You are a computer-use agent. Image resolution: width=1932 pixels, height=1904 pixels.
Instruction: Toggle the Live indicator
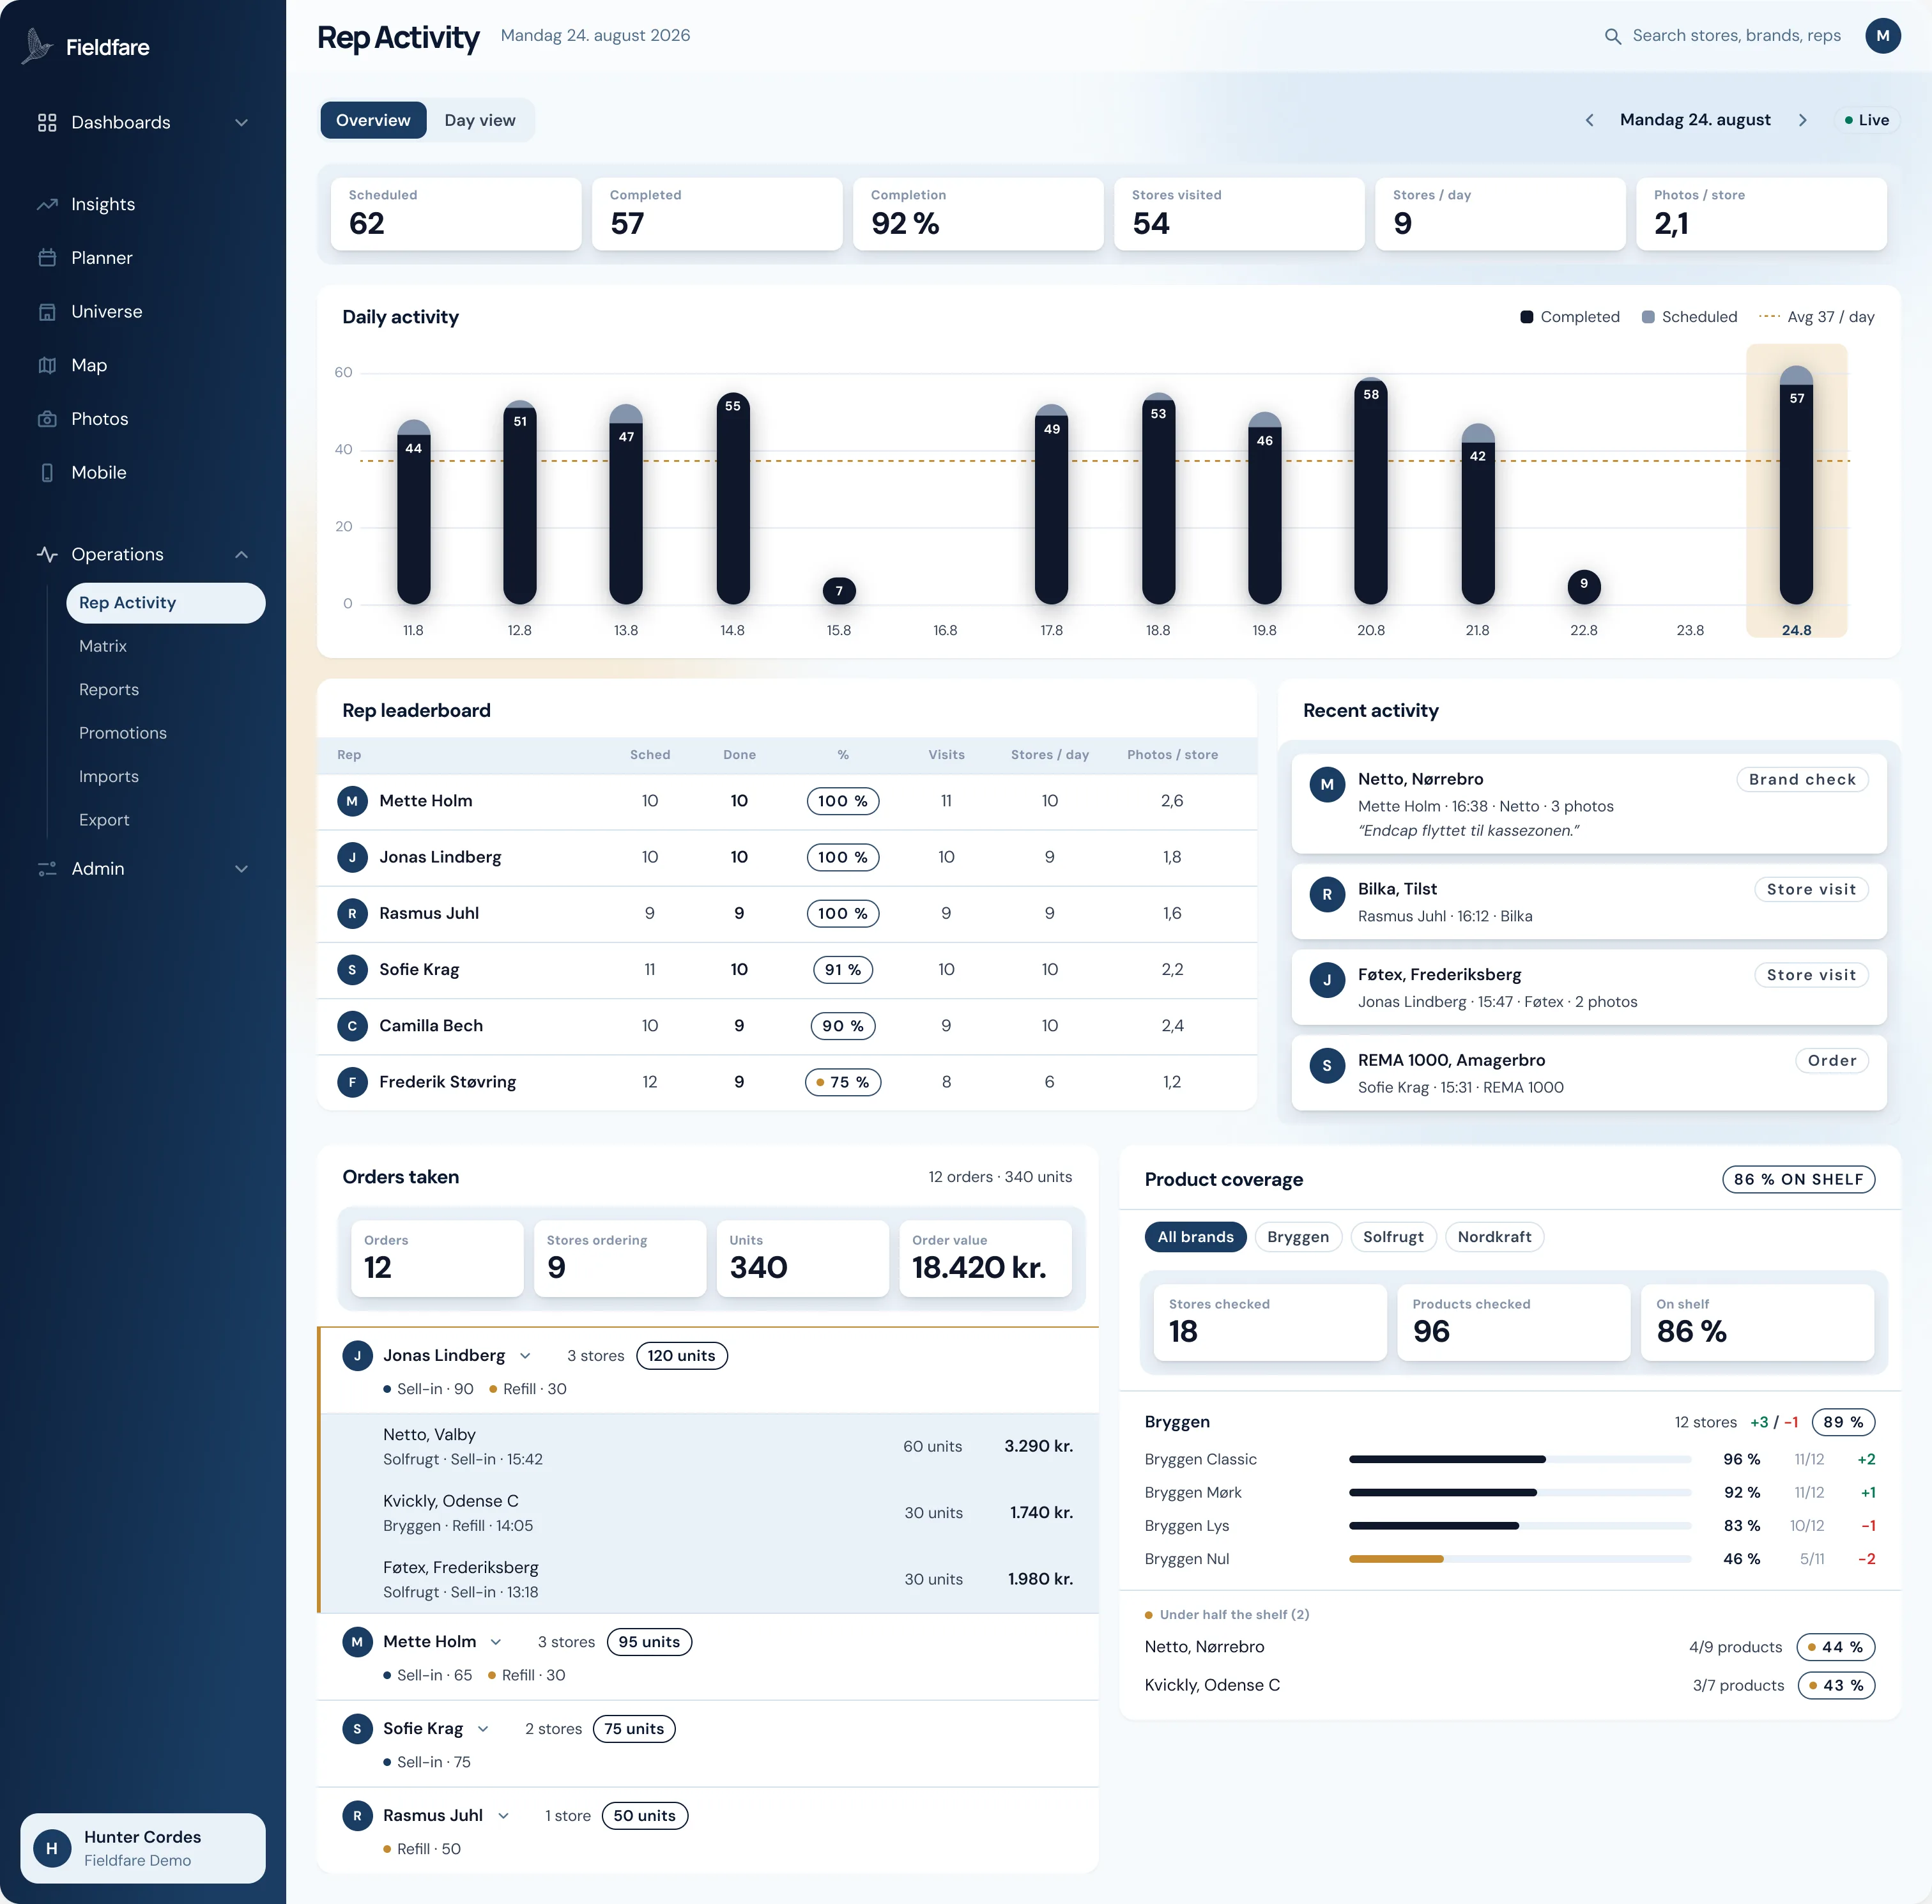[1867, 120]
